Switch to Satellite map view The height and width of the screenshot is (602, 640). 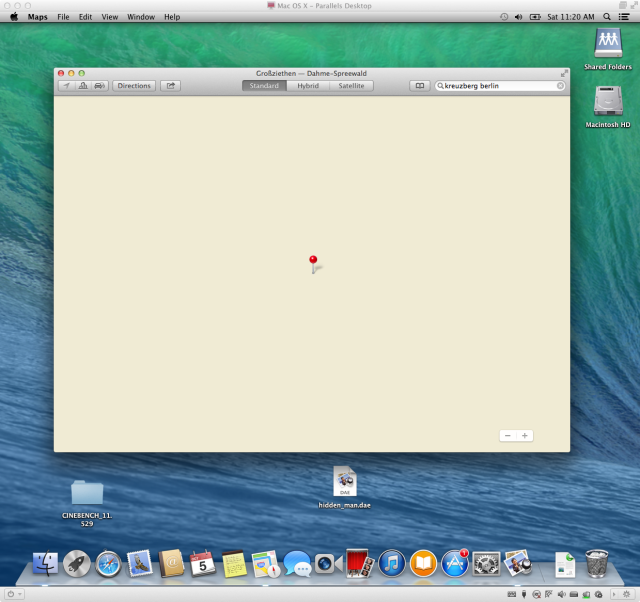[x=351, y=86]
